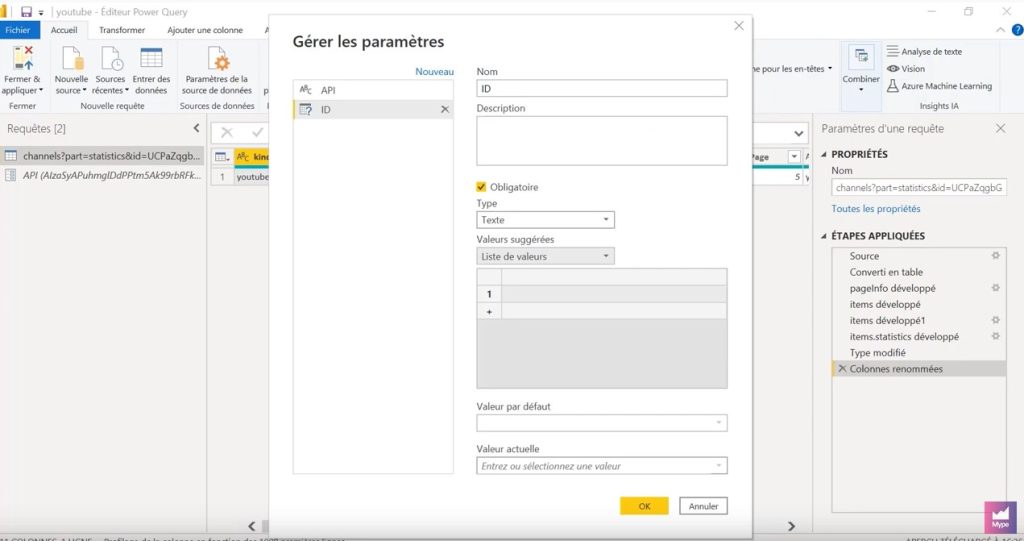The height and width of the screenshot is (541, 1024).
Task: Open the Type dropdown showing Texte
Action: pyautogui.click(x=545, y=220)
